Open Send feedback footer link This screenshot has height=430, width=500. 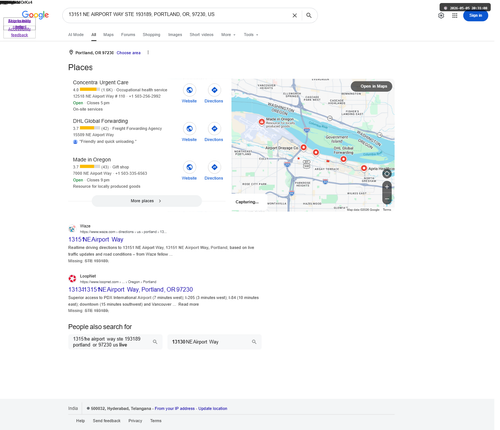[107, 421]
